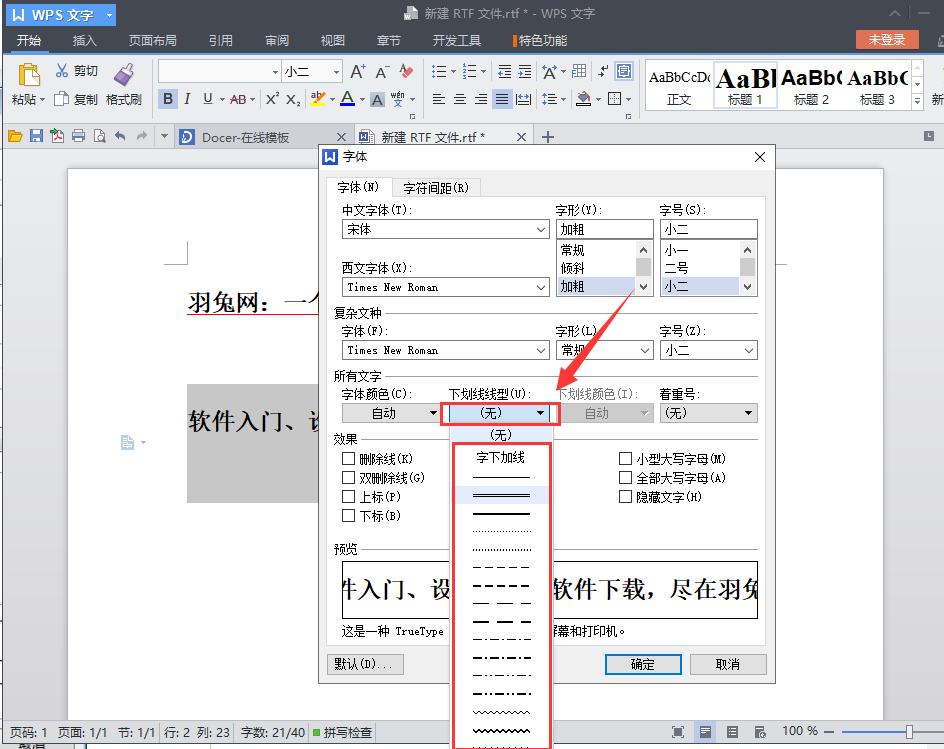The image size is (944, 749).
Task: Open the 审阅 ribbon tab
Action: point(277,40)
